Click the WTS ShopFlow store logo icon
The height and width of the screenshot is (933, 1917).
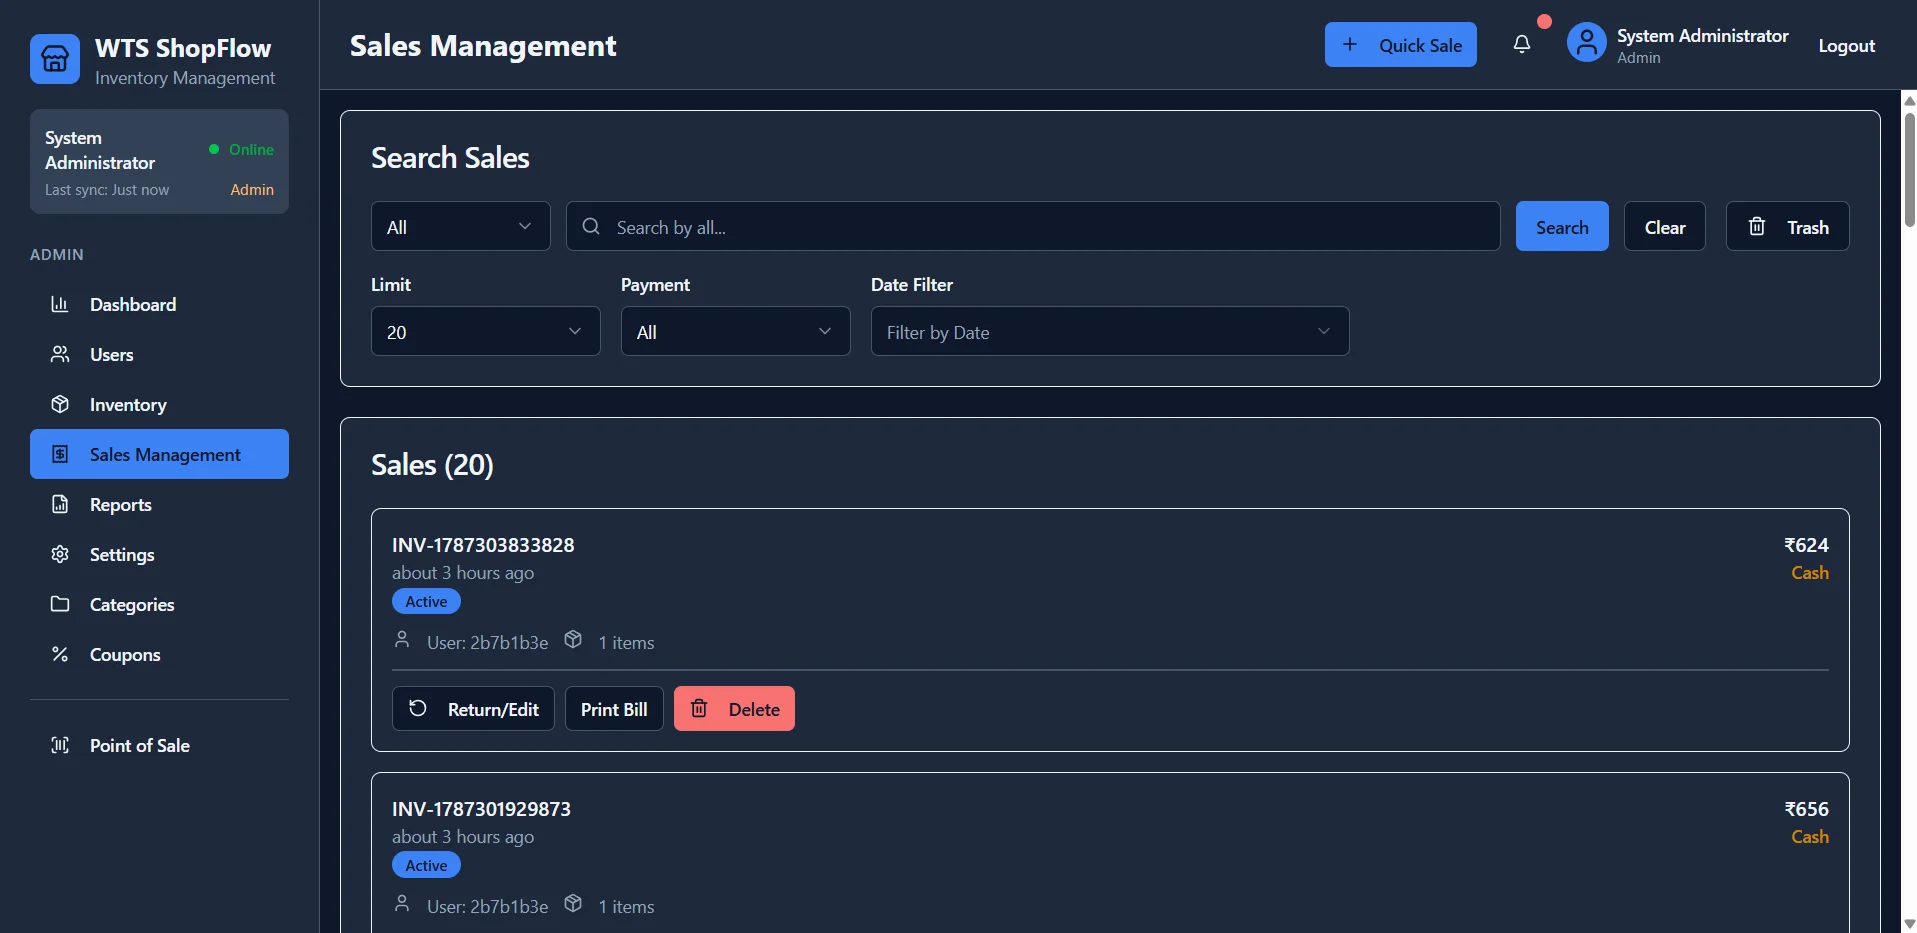55,59
